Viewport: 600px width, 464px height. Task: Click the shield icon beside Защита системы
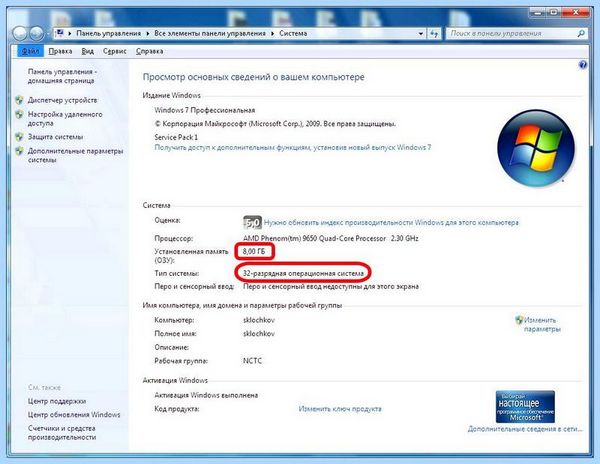(x=19, y=137)
